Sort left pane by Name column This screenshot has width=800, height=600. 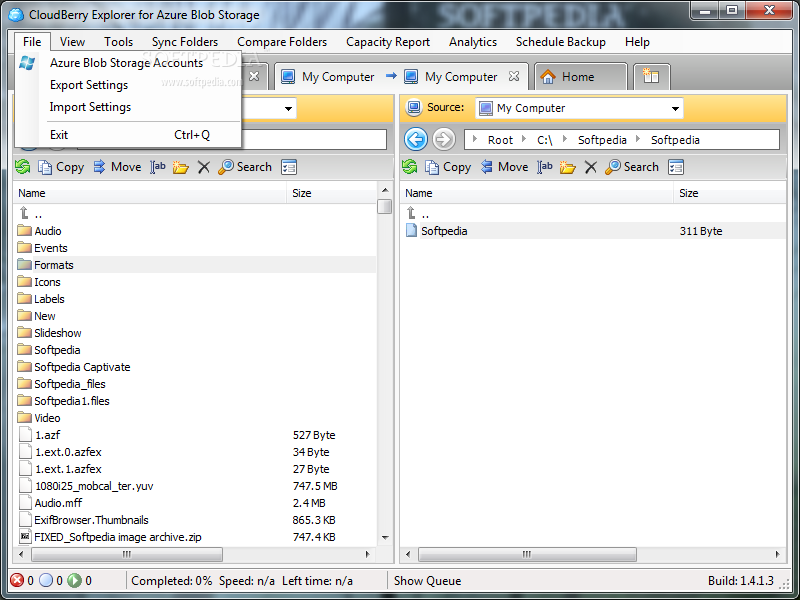pyautogui.click(x=150, y=193)
